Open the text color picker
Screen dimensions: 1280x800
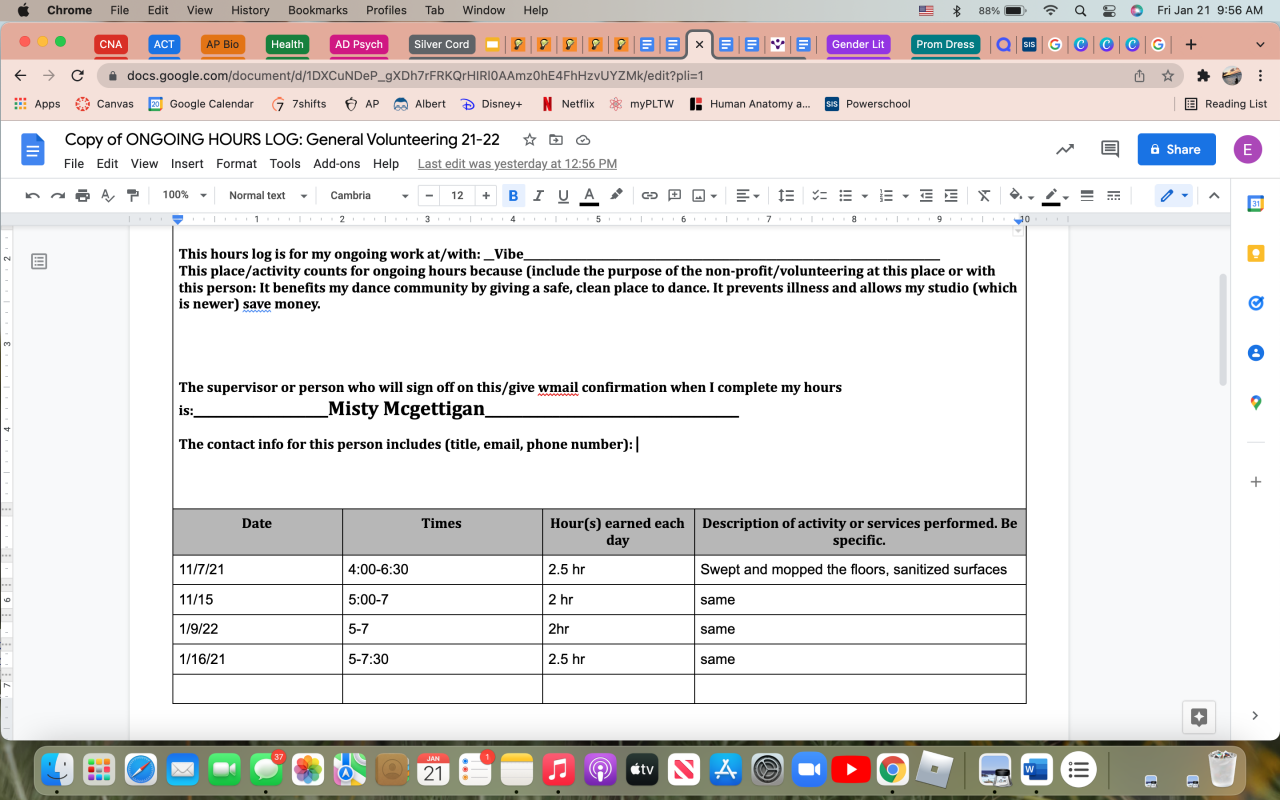coord(590,195)
